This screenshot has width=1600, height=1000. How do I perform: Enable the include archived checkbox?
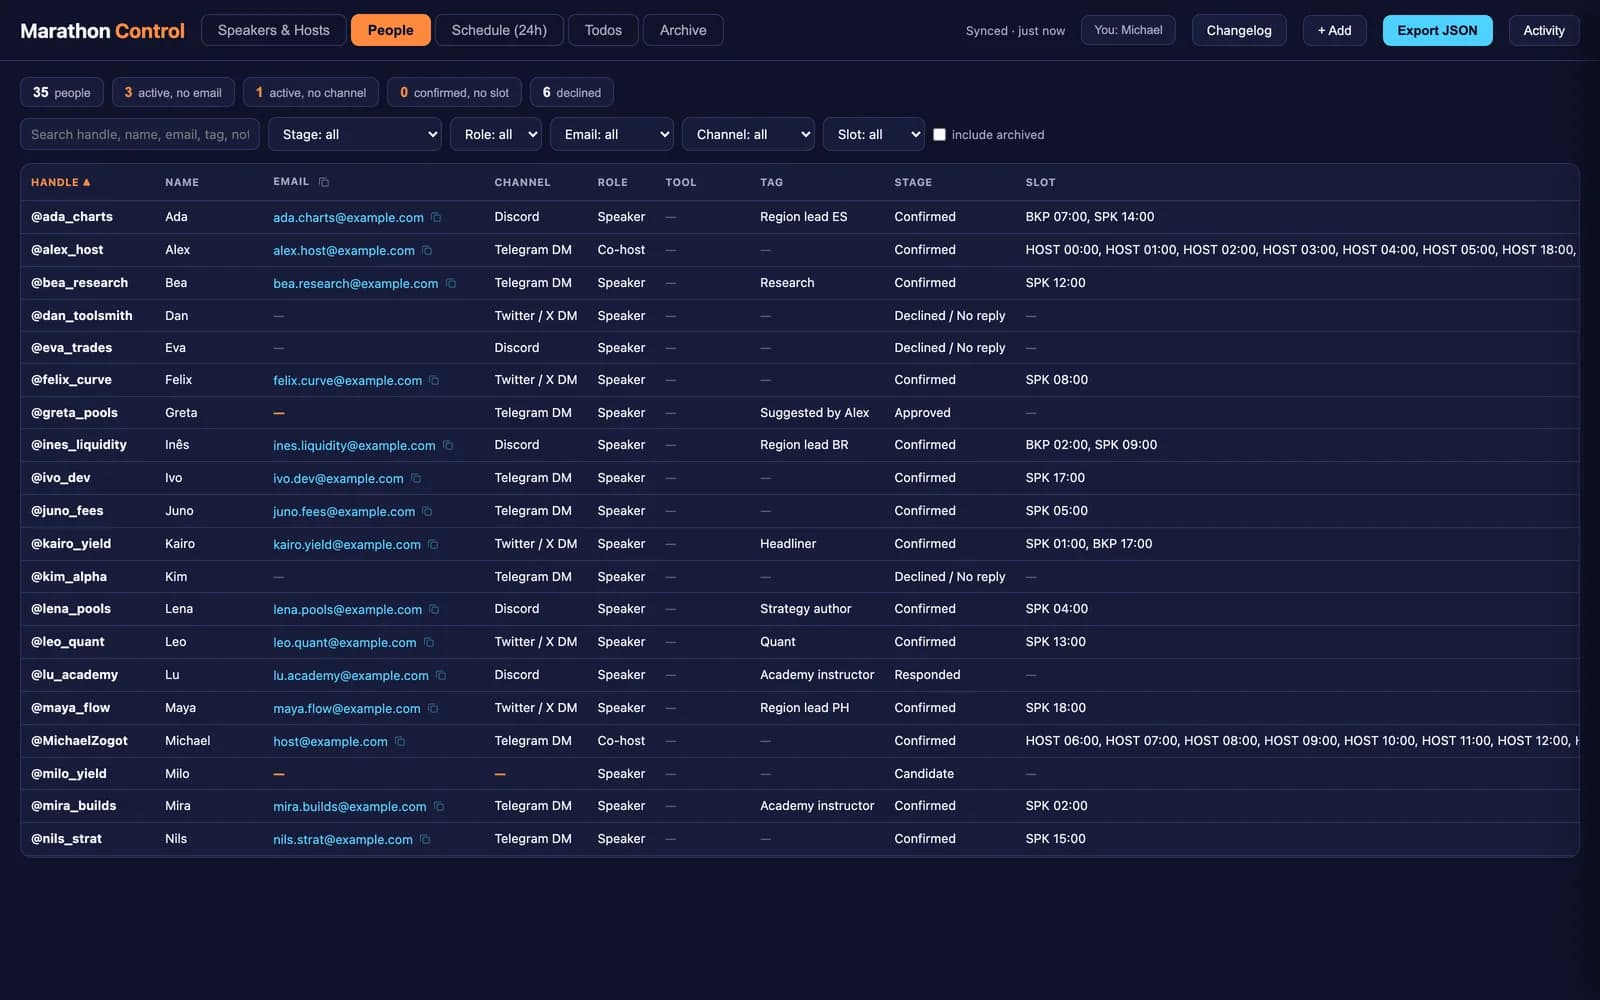(x=939, y=134)
